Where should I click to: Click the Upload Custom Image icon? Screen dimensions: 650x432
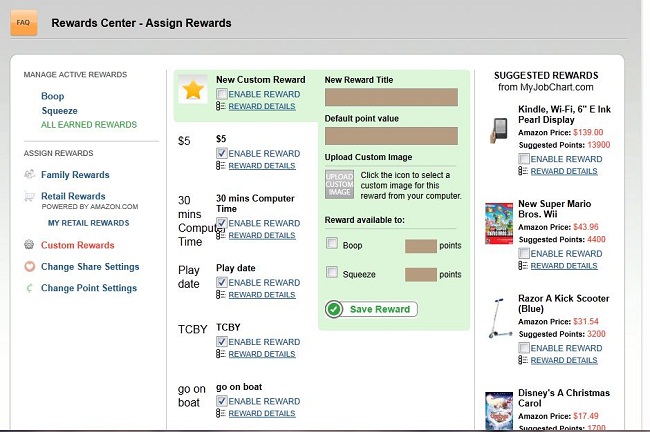[x=339, y=184]
